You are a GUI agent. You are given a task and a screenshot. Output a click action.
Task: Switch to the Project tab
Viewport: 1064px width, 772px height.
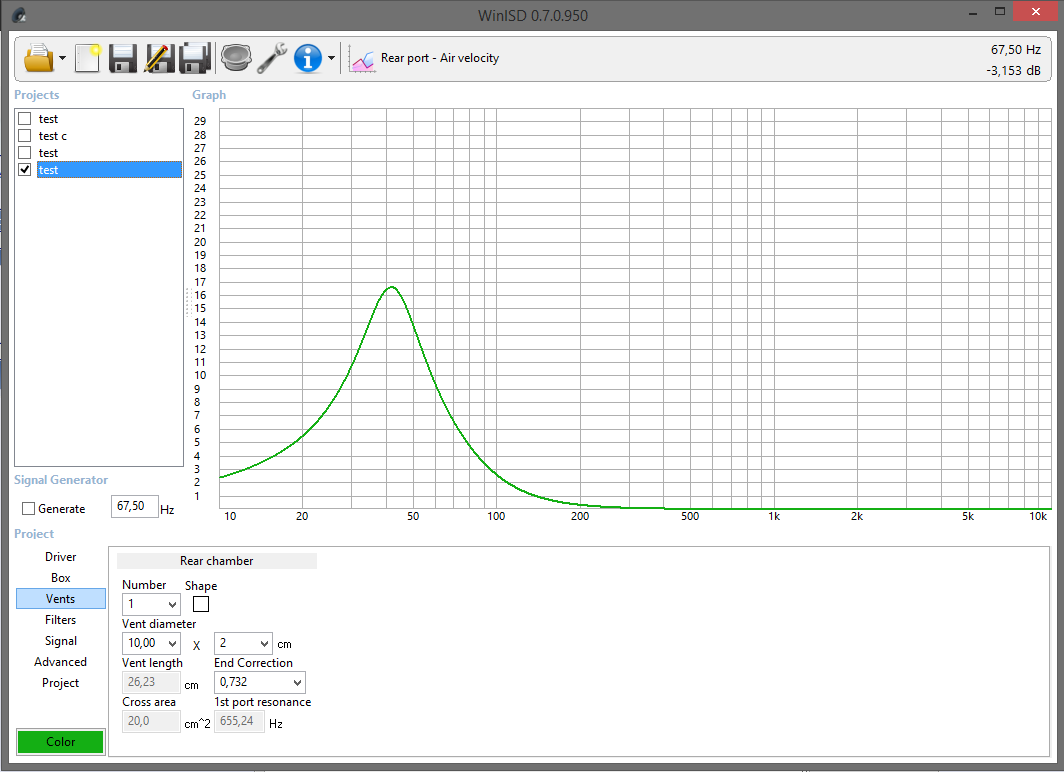(60, 683)
